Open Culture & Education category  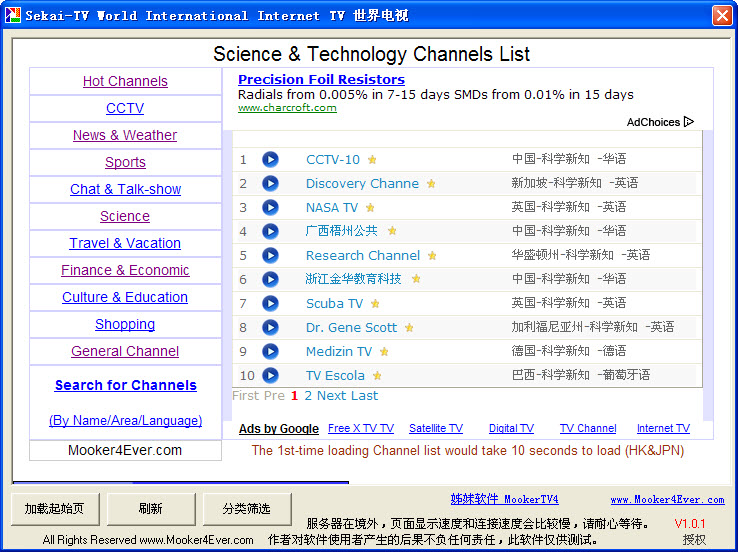coord(125,297)
